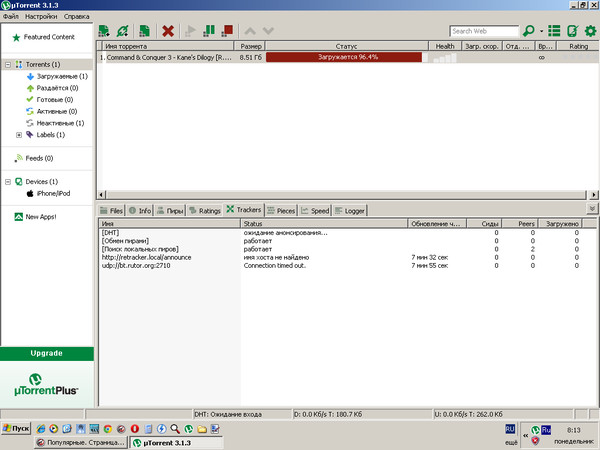Viewport: 600px width, 450px height.
Task: Click the green Upgrade button
Action: (x=47, y=354)
